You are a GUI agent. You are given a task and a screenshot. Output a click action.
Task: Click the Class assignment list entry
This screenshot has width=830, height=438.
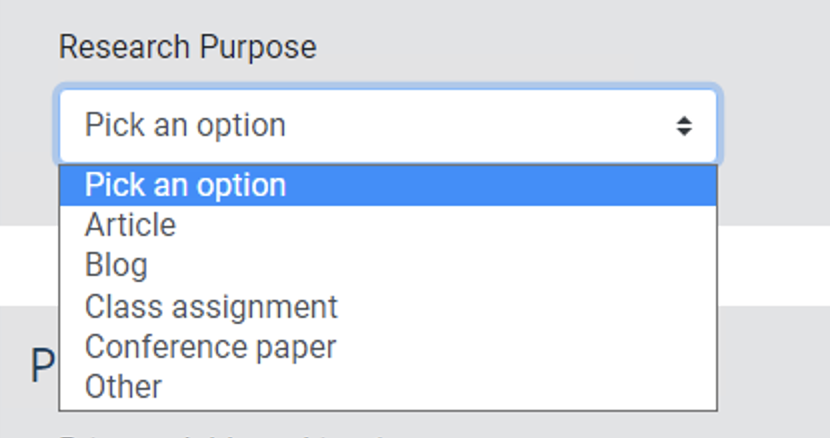click(211, 306)
